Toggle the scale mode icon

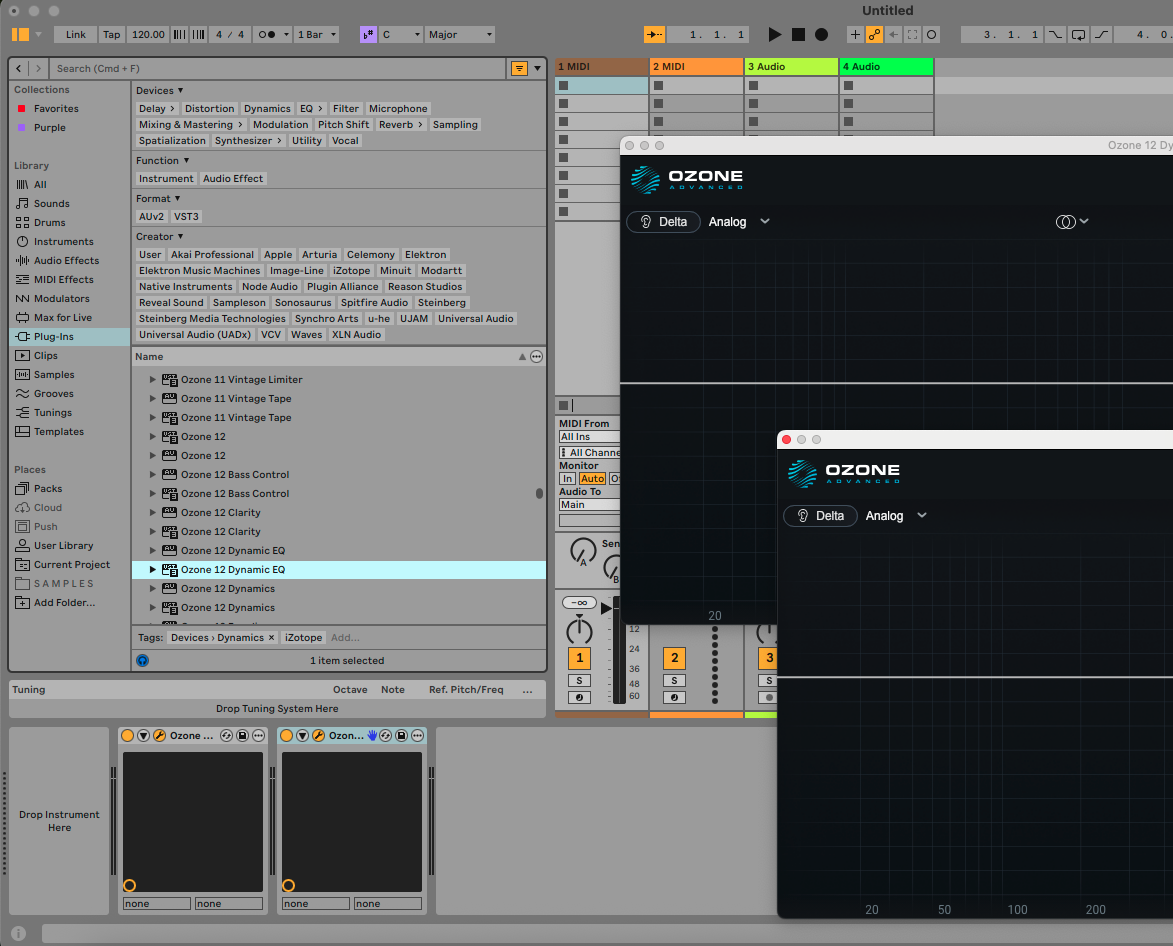(x=368, y=34)
